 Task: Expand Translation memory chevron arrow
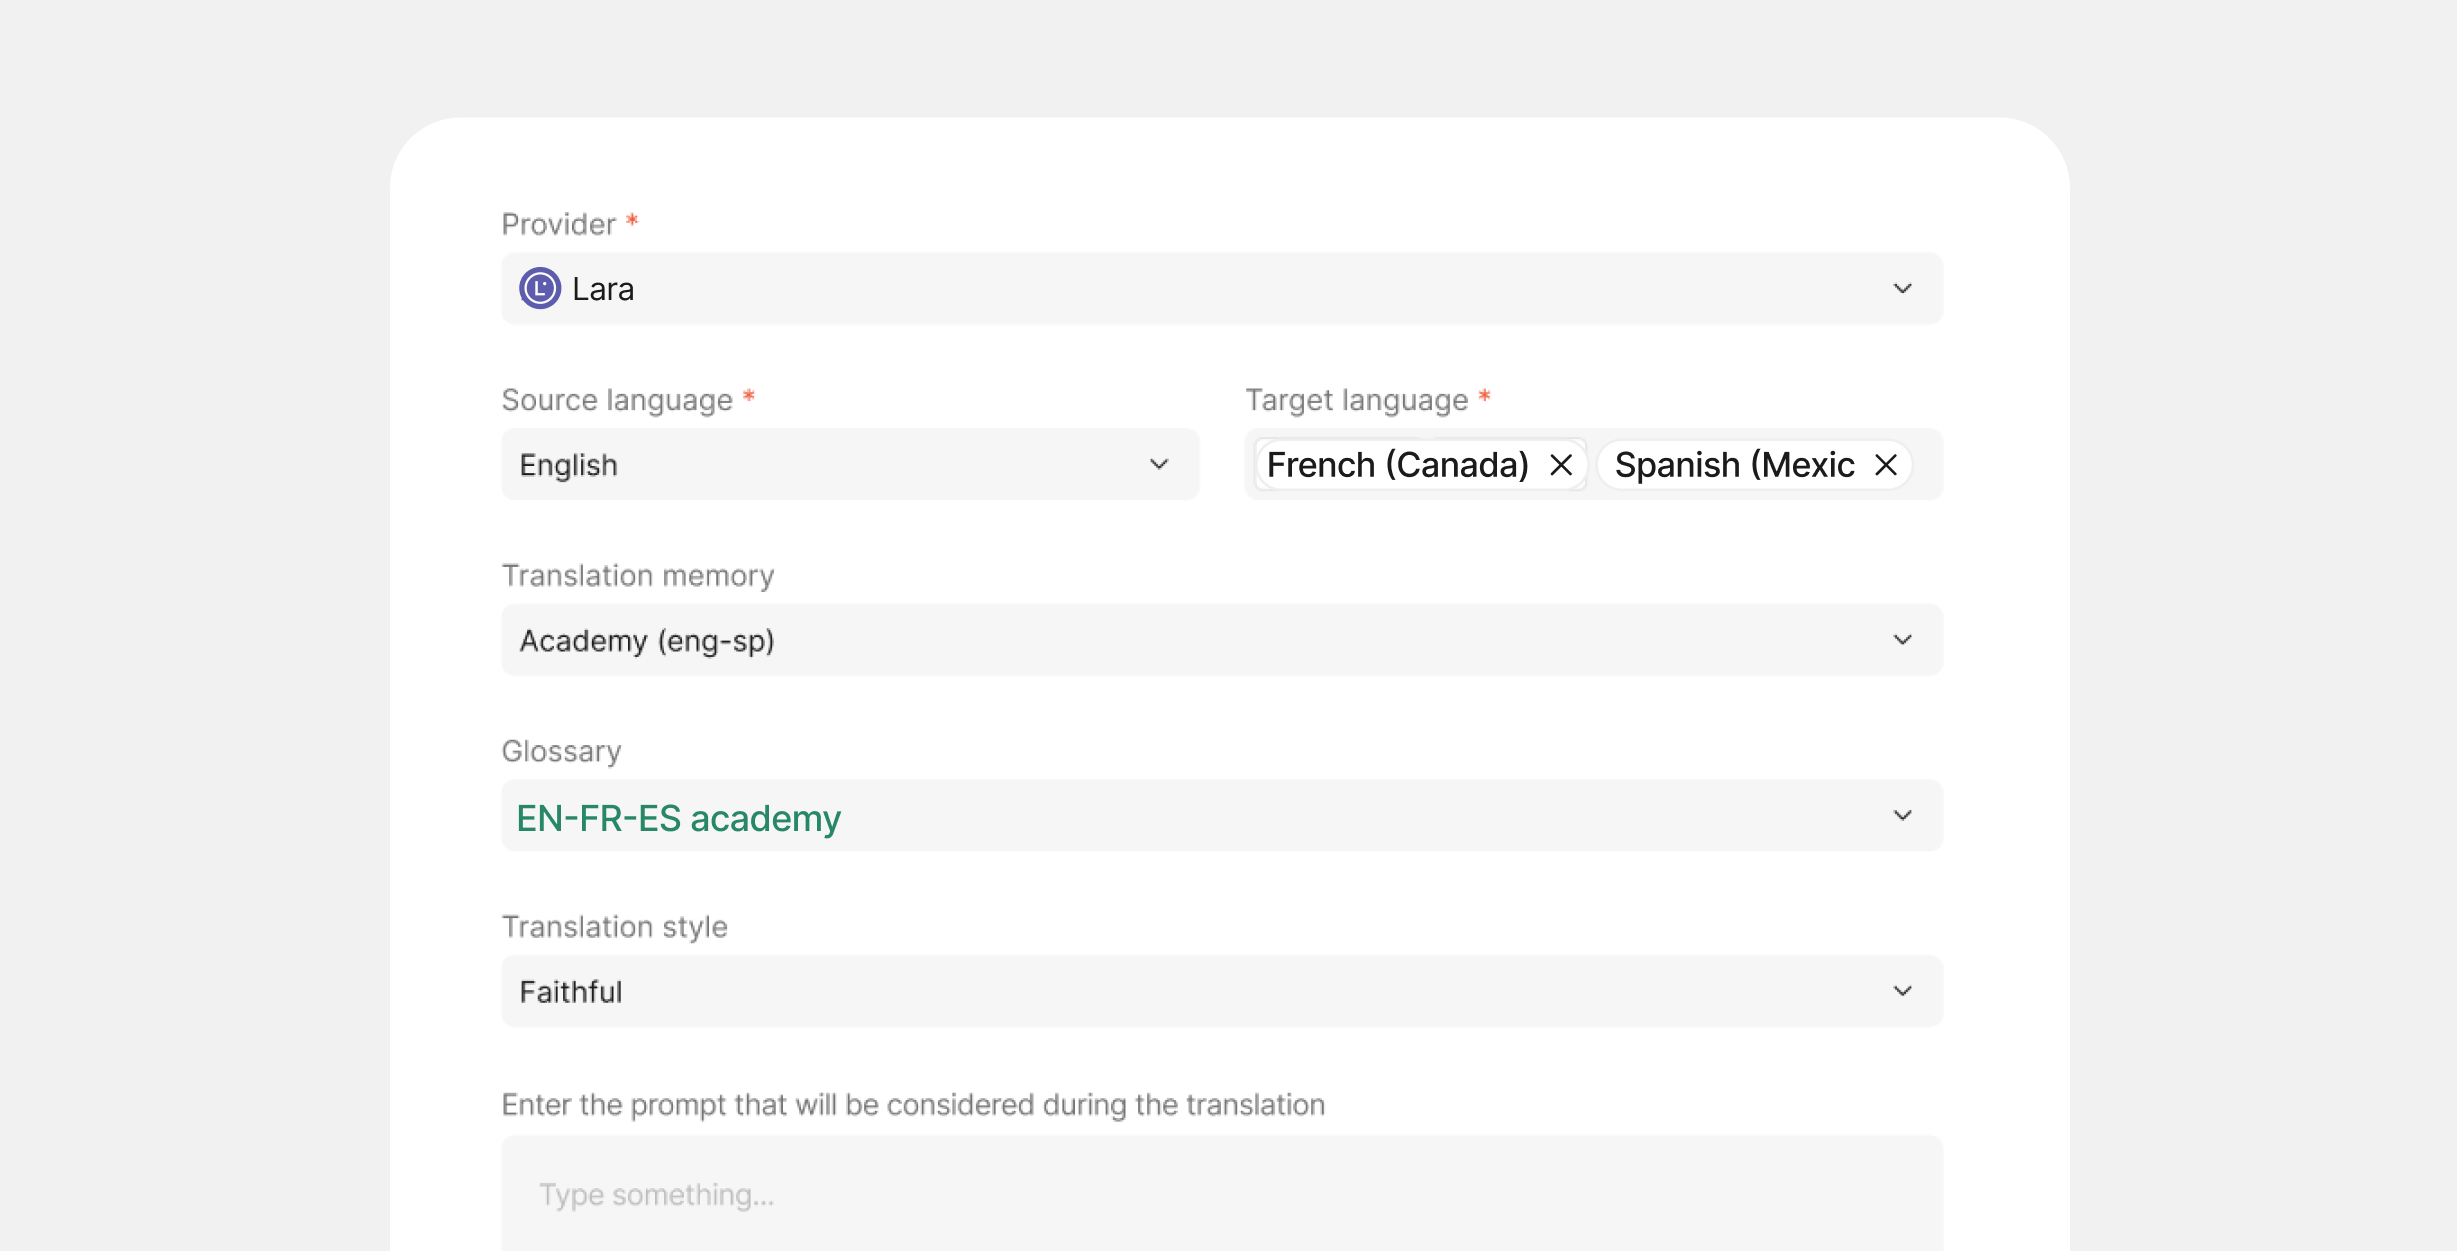[x=1902, y=640]
